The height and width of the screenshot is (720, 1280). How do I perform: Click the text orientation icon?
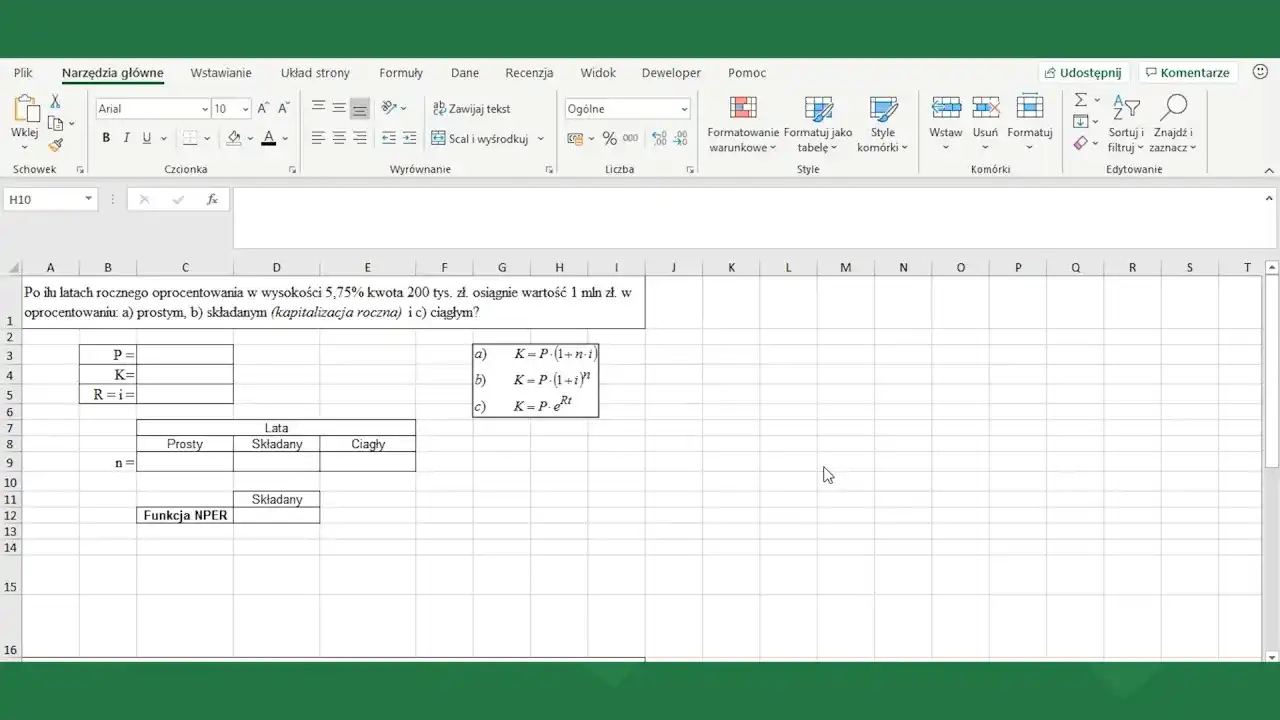click(389, 108)
